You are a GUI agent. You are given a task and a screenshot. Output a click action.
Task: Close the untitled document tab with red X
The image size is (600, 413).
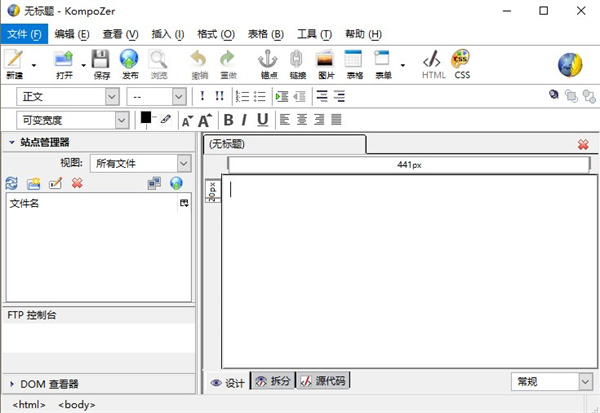pyautogui.click(x=583, y=144)
